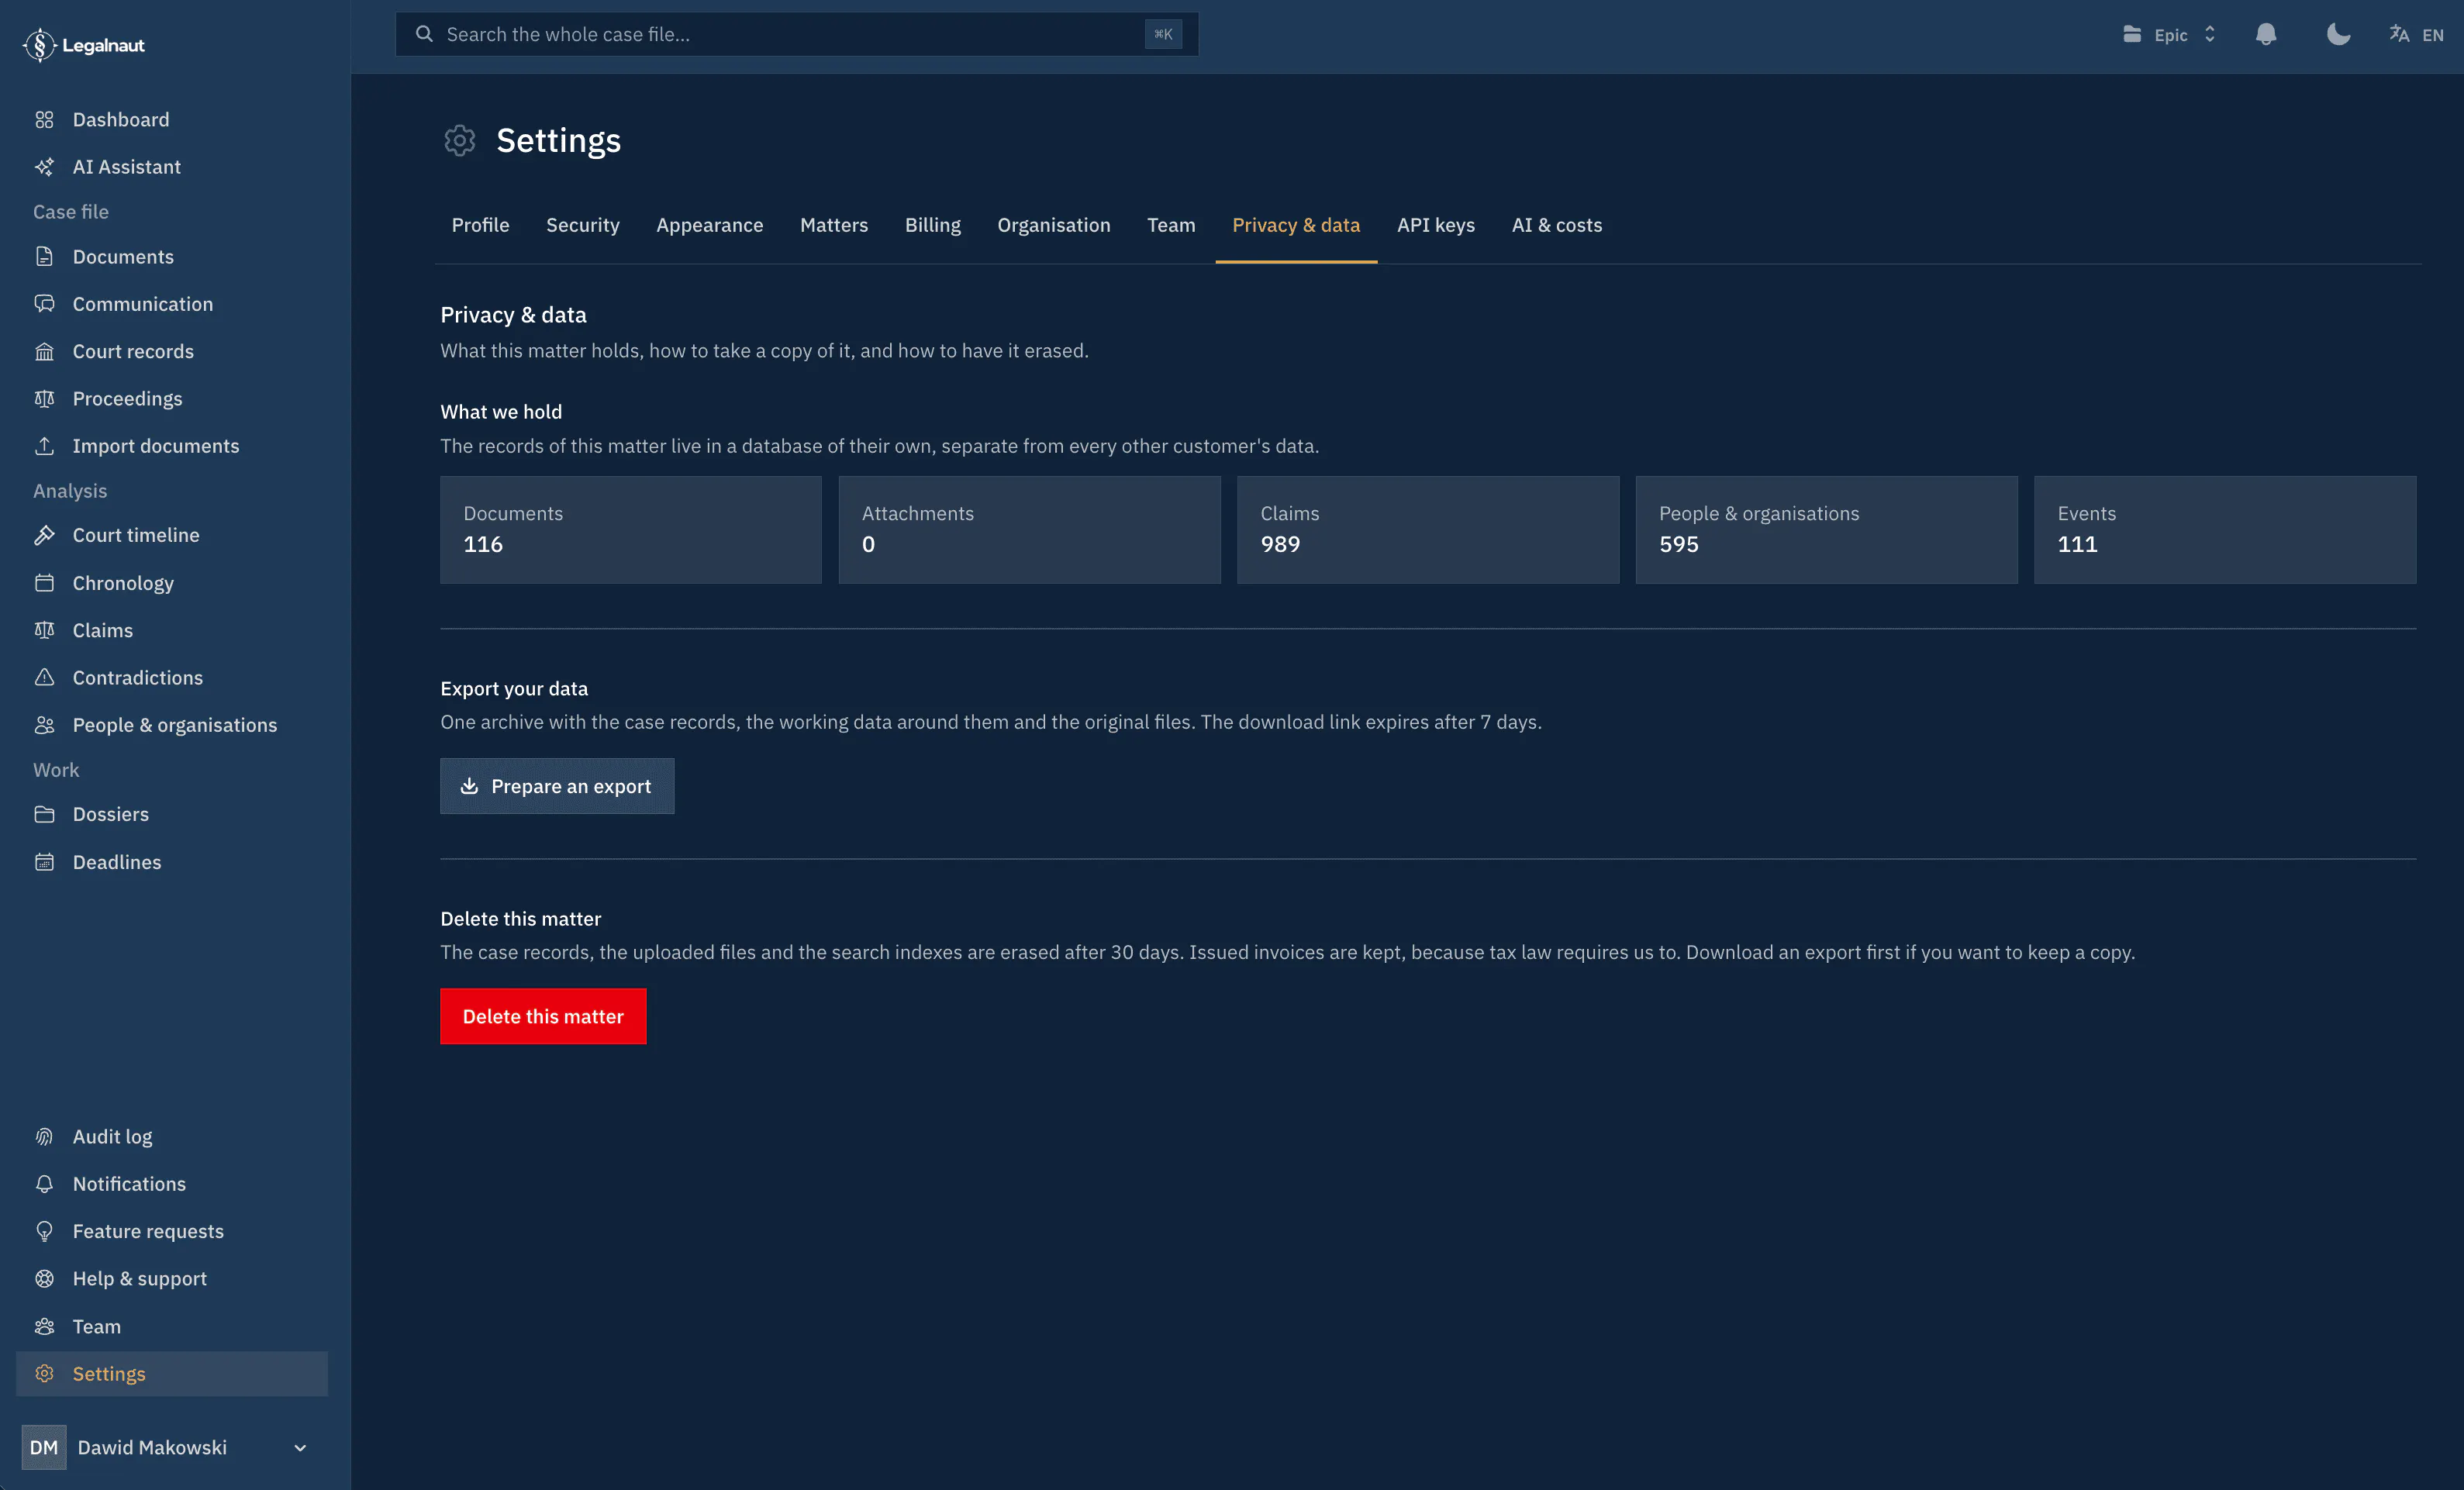
Task: Open the EN language selector
Action: [x=2416, y=34]
